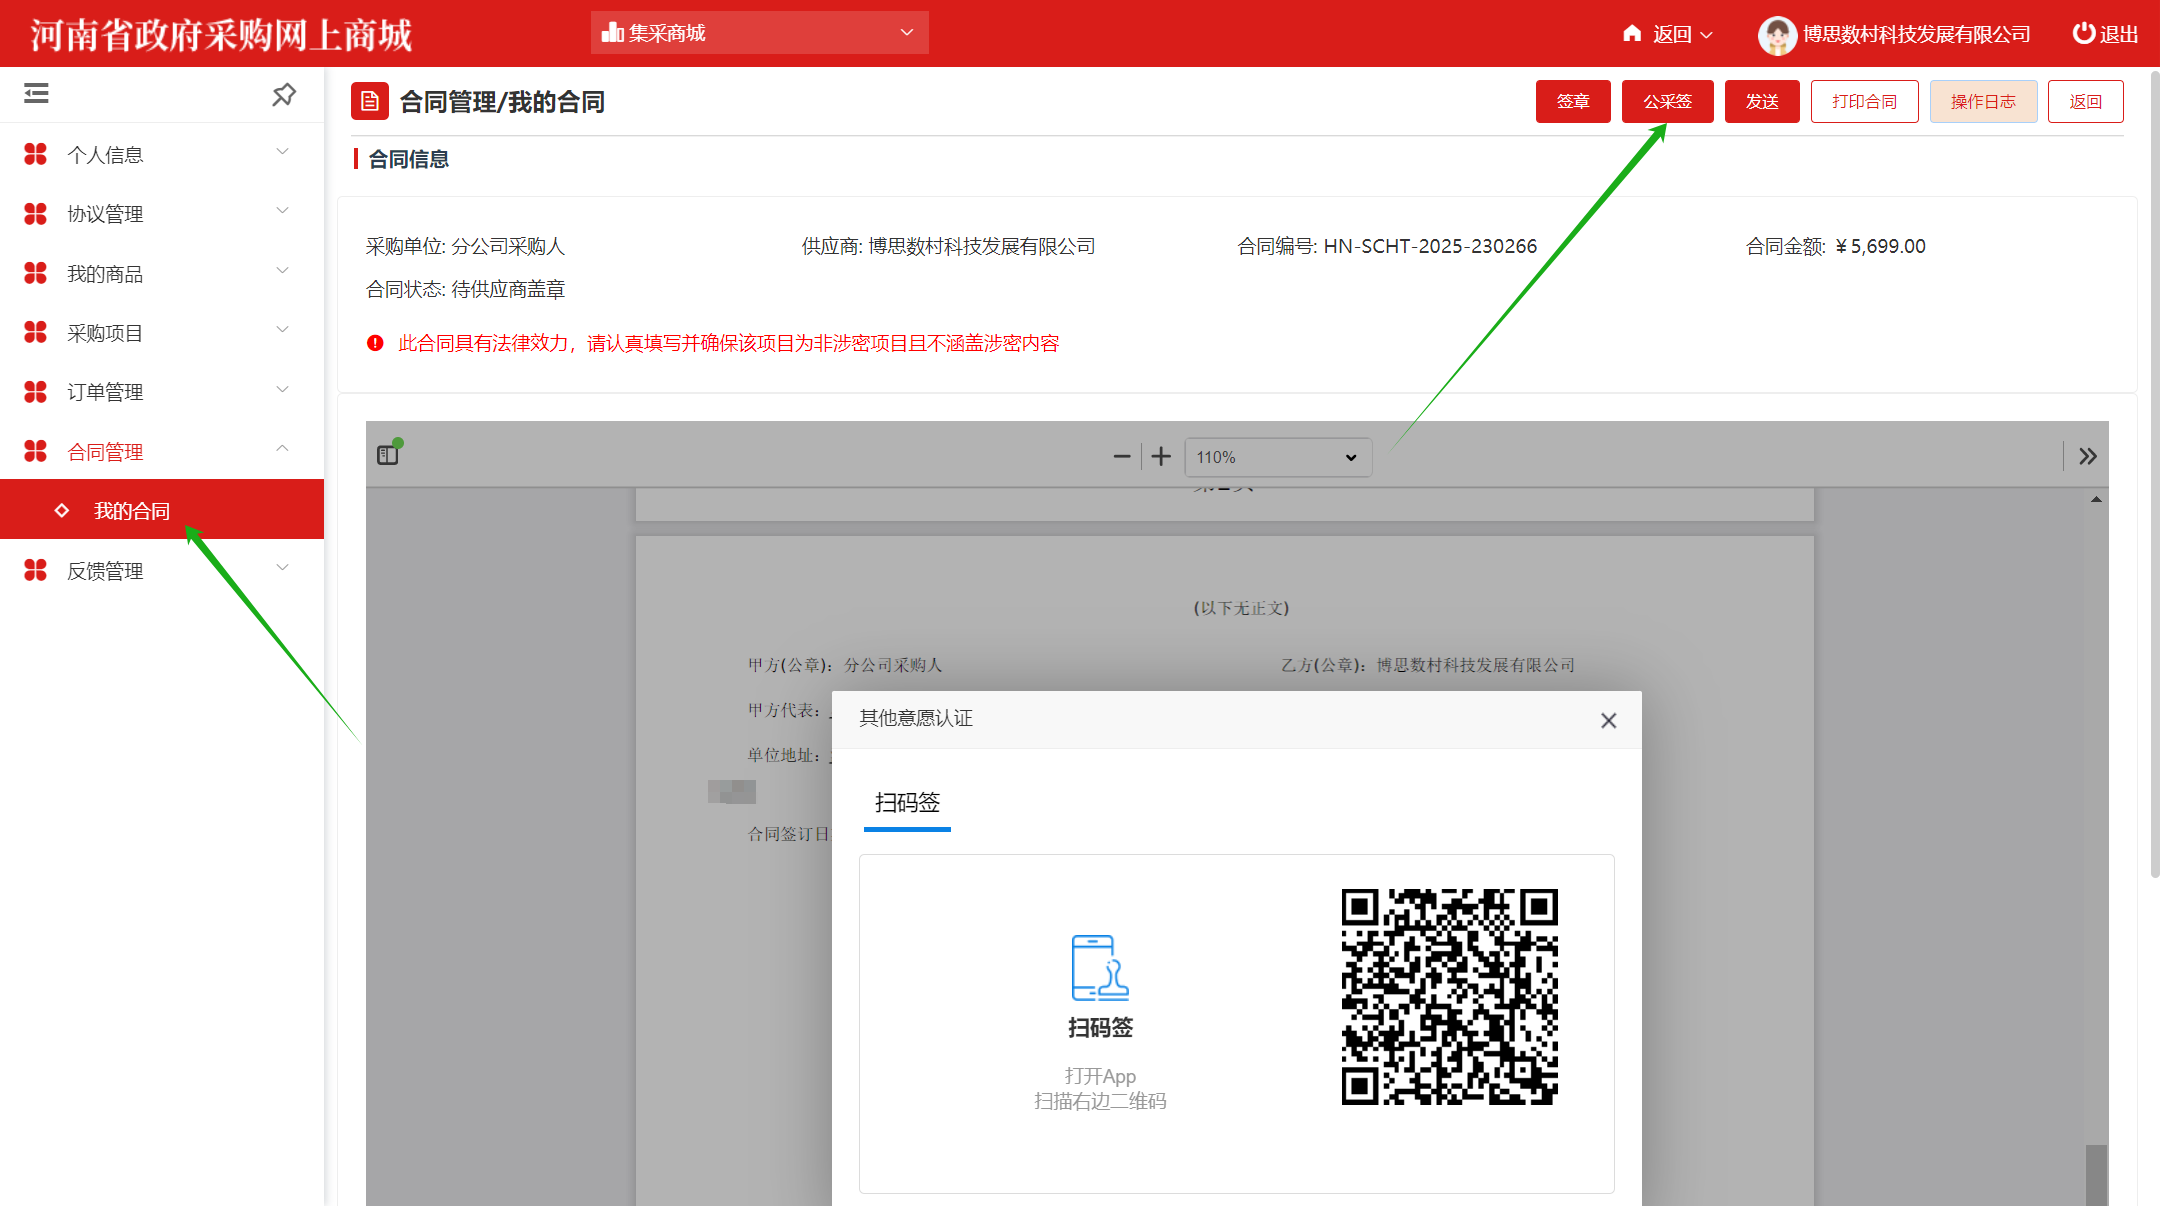
Task: Click the 操作日志 button
Action: 1983,101
